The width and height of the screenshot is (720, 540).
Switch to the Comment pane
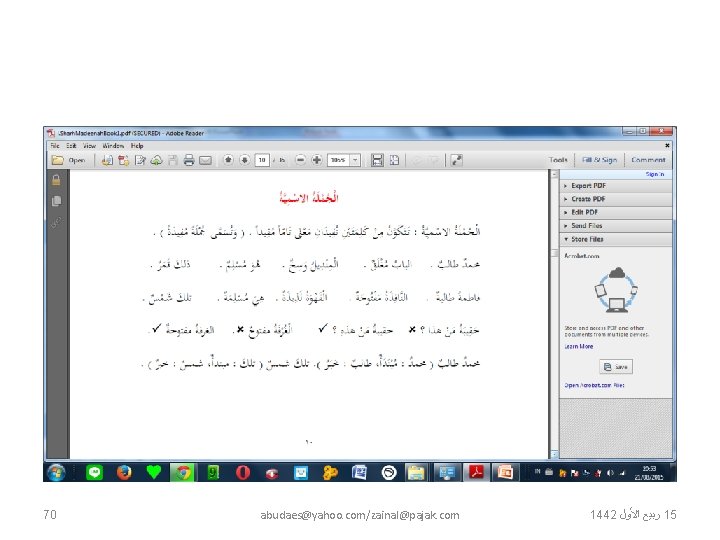click(x=648, y=160)
